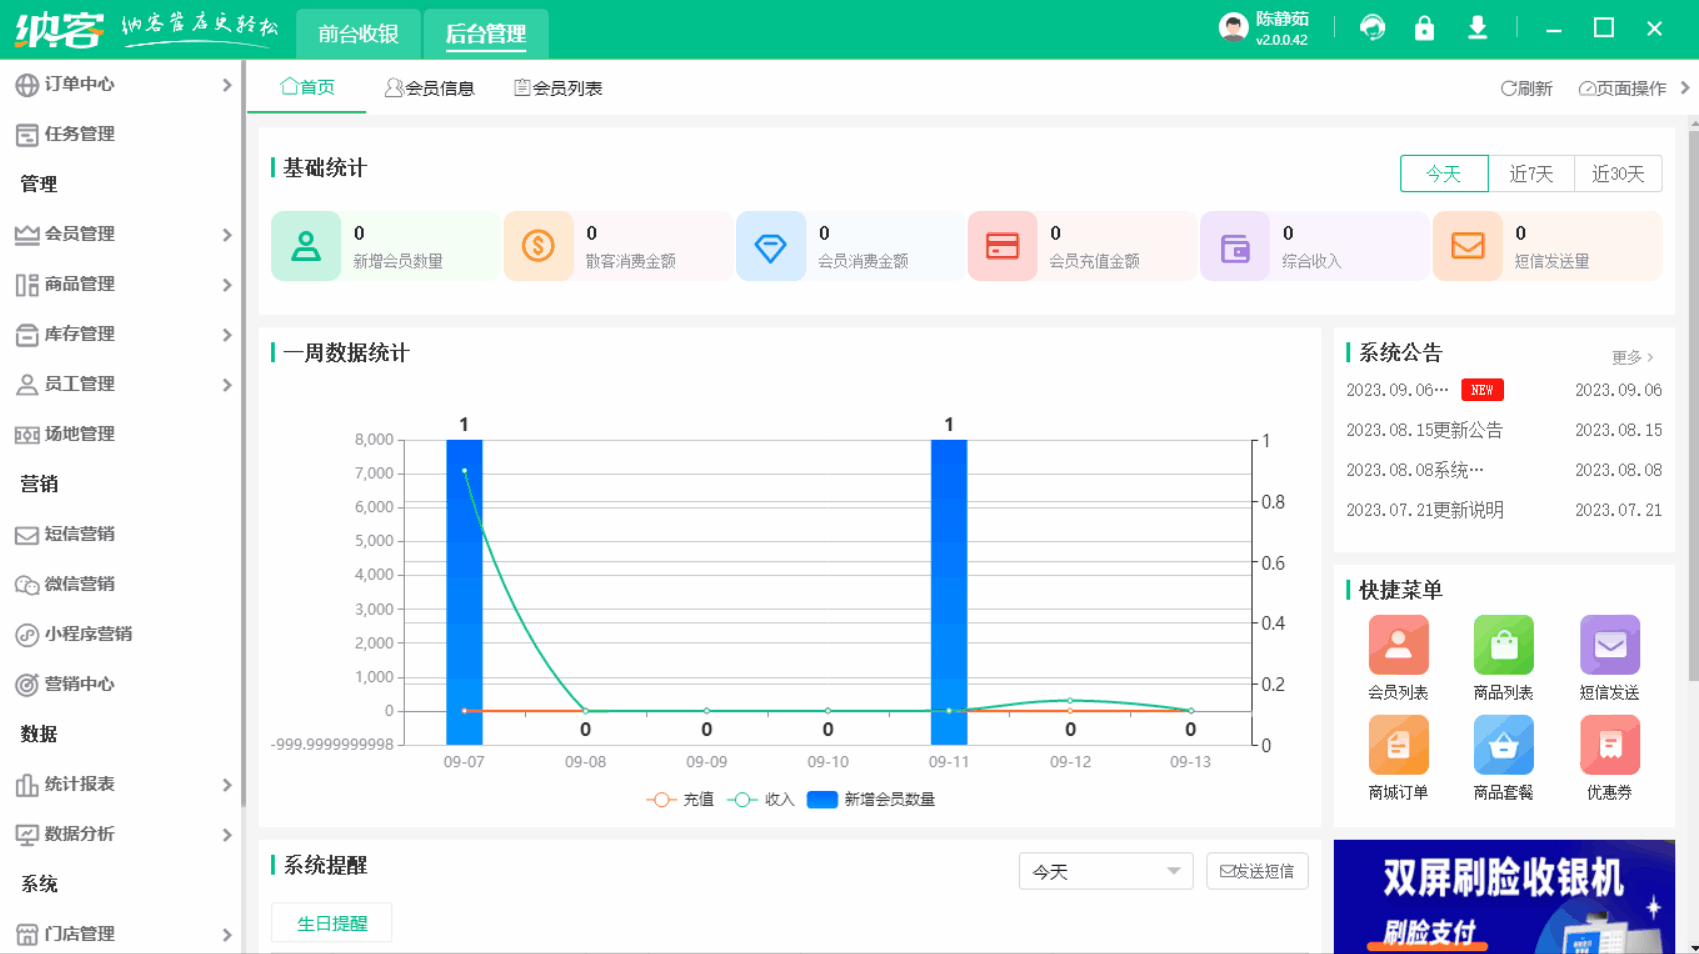Viewport: 1699px width, 954px height.
Task: Click the 发送短信 button
Action: coord(1257,871)
